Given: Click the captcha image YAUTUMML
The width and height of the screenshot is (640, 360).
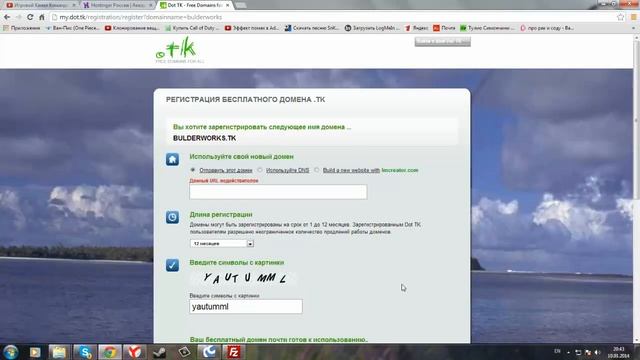Looking at the screenshot, I should tap(245, 278).
